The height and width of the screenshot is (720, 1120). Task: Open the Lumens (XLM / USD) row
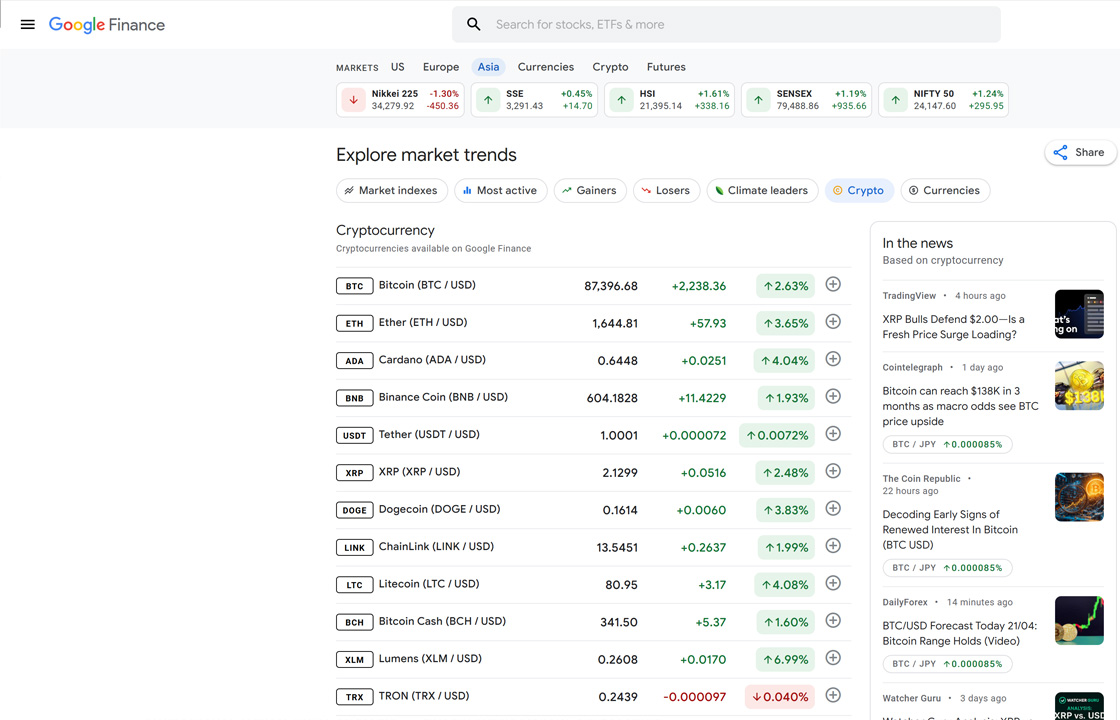click(593, 659)
